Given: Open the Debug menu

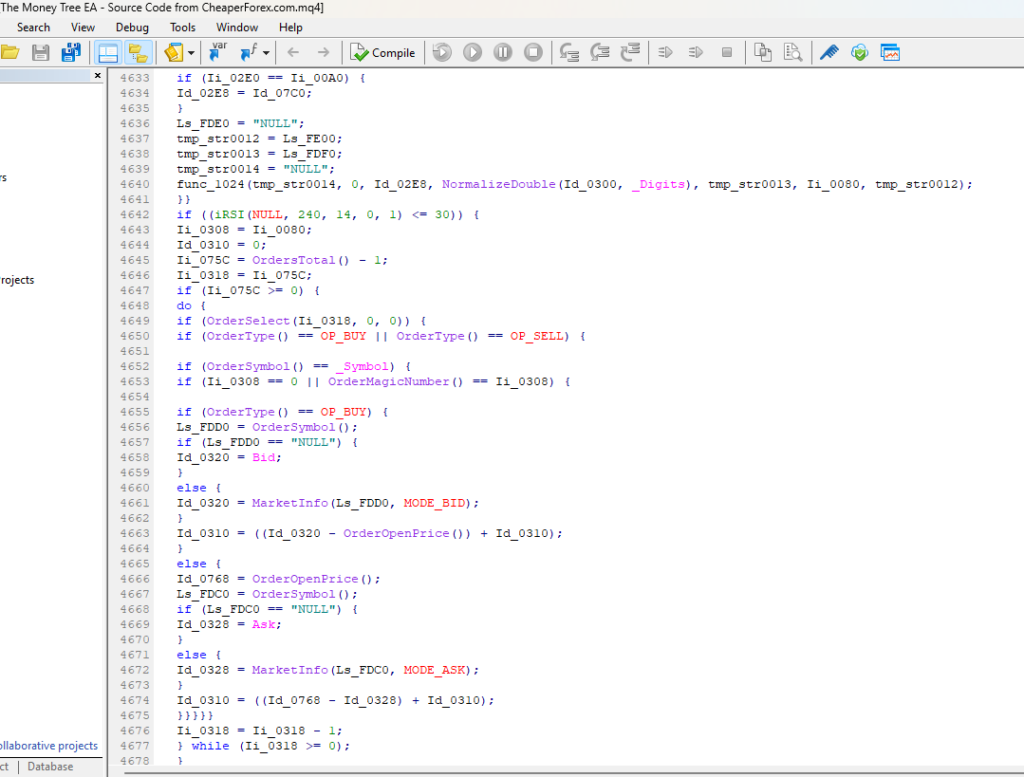Looking at the screenshot, I should point(132,27).
